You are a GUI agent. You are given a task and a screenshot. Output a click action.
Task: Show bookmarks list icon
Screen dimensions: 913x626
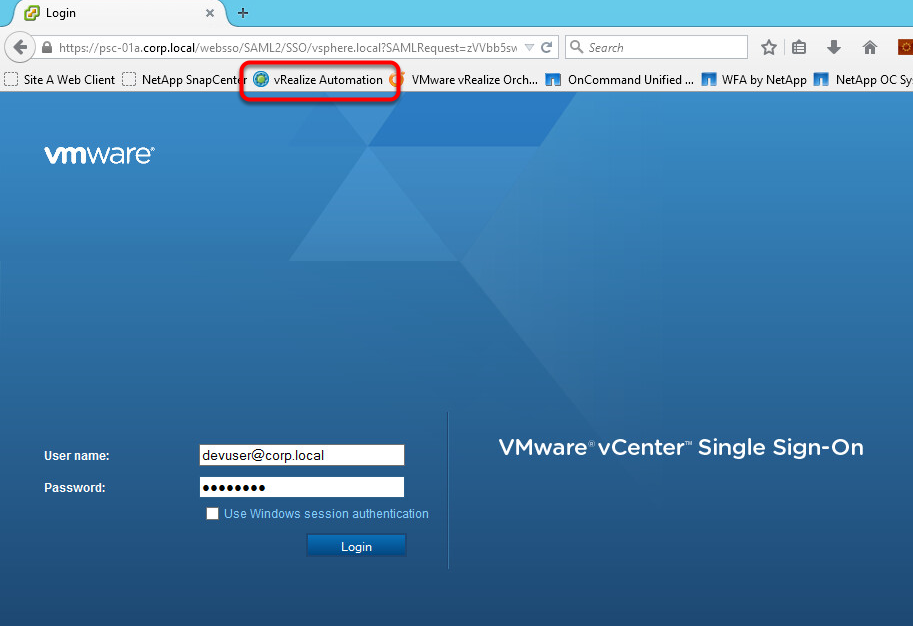799,47
